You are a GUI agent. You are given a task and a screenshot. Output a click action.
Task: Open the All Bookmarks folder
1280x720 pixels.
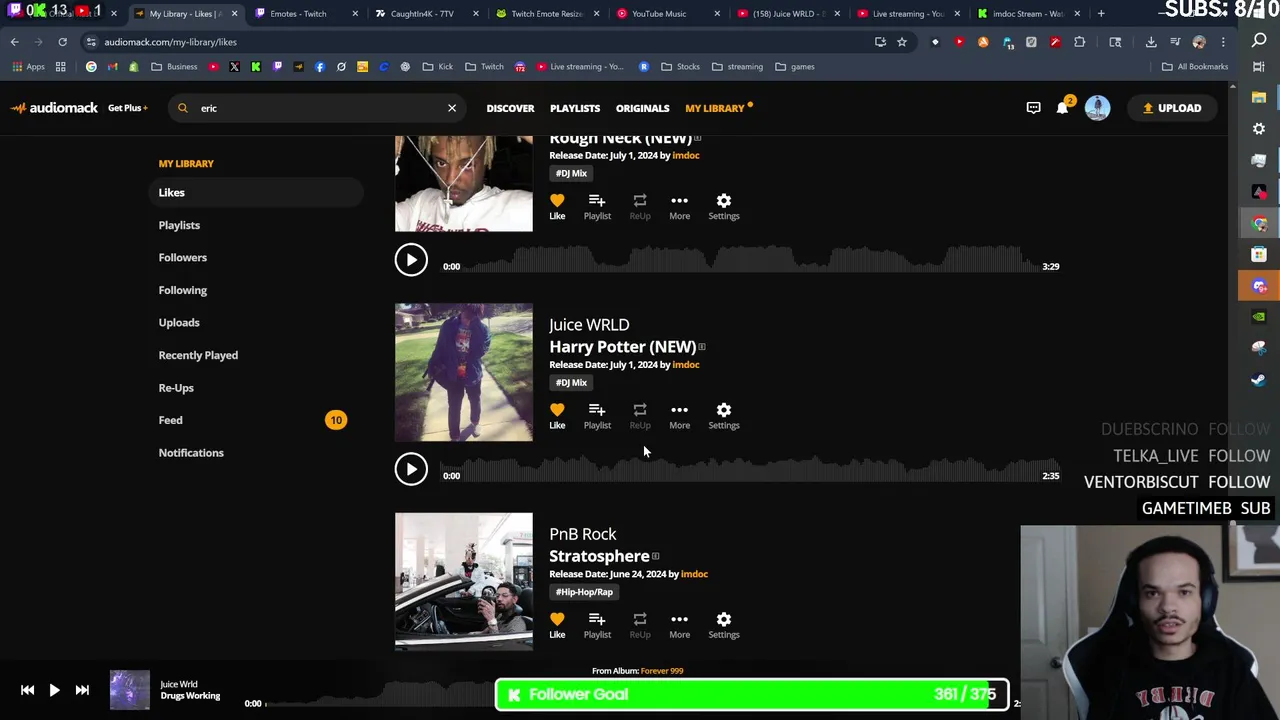(x=1195, y=67)
